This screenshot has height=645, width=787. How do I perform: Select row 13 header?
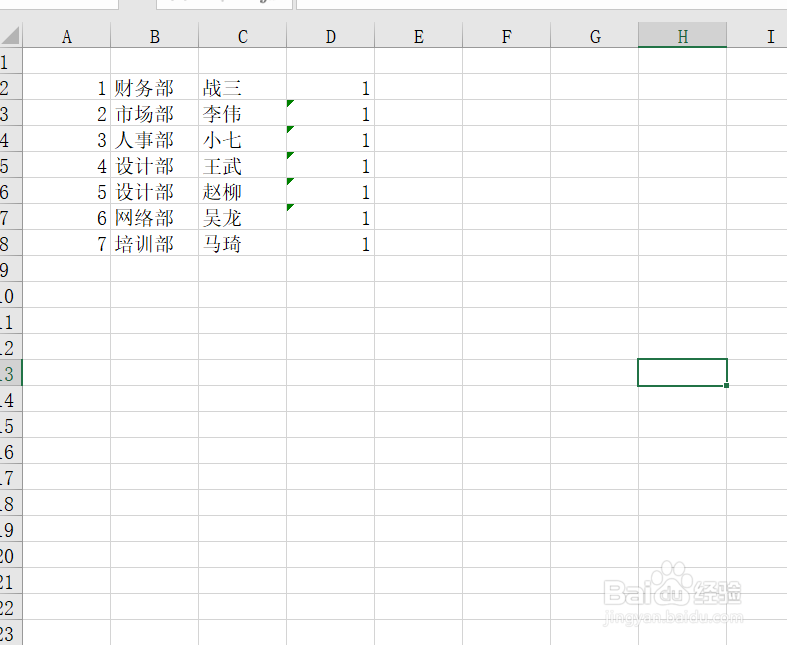11,373
